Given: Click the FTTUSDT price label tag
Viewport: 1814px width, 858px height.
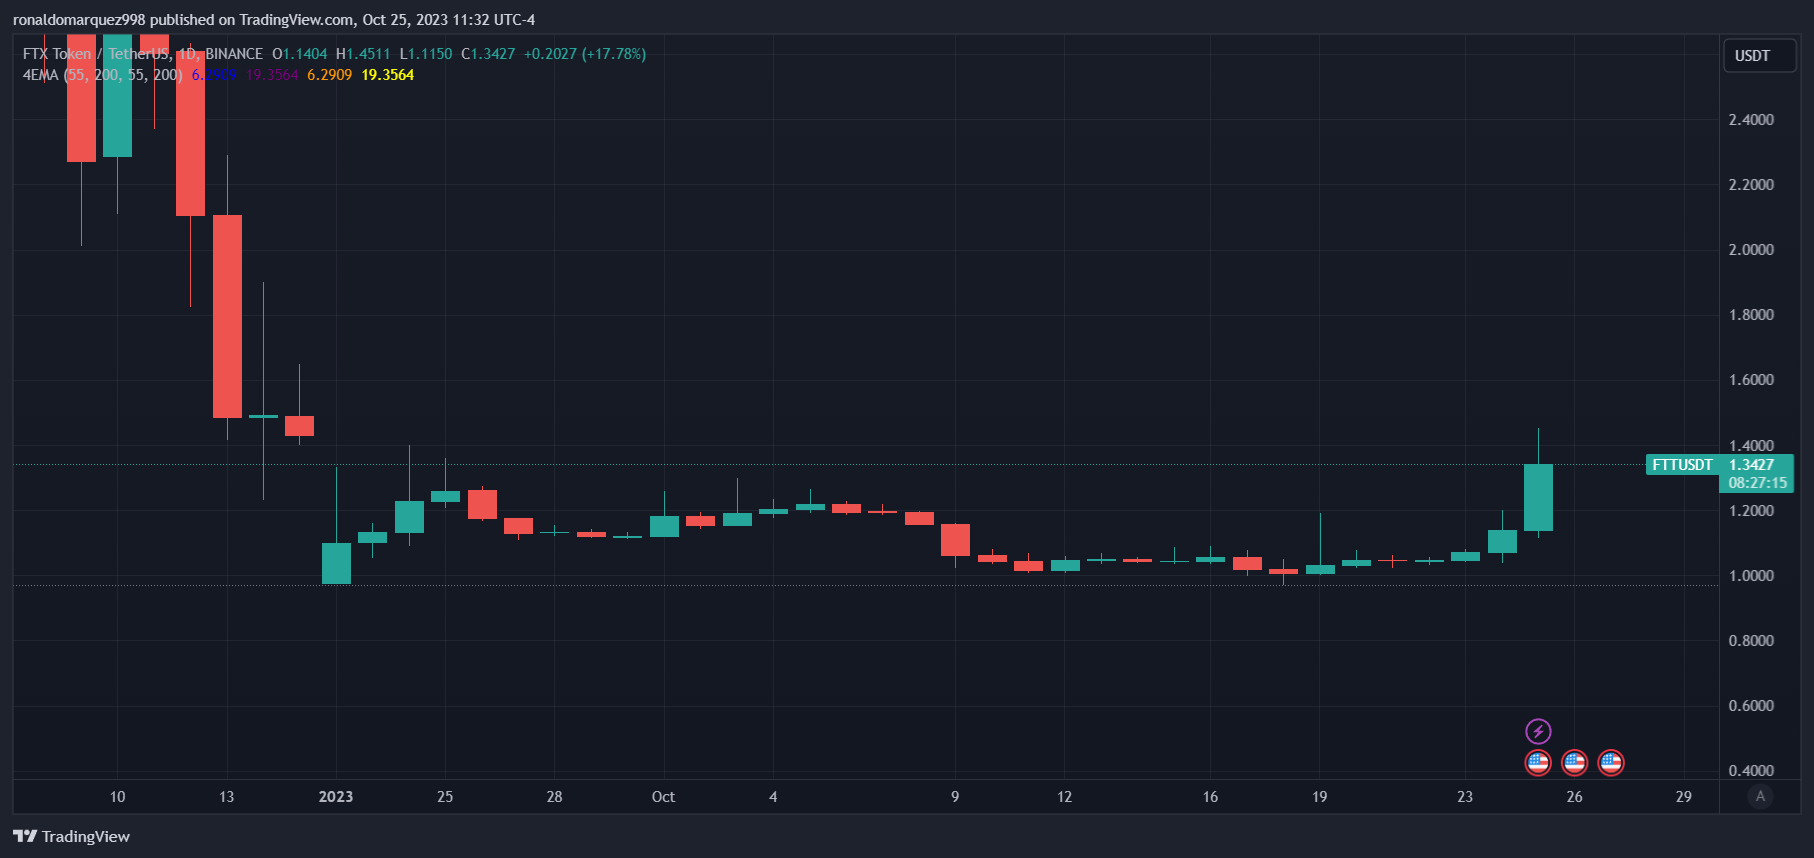Looking at the screenshot, I should 1682,465.
